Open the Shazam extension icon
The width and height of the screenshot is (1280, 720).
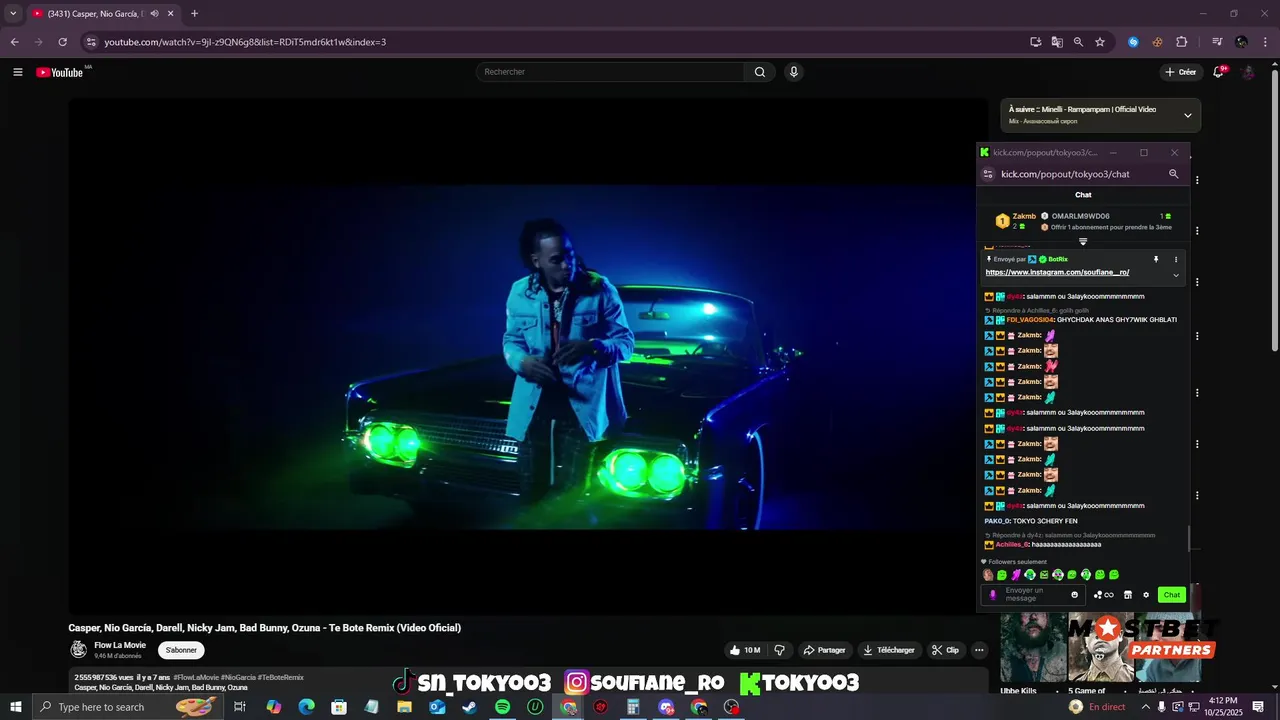pos(1133,42)
